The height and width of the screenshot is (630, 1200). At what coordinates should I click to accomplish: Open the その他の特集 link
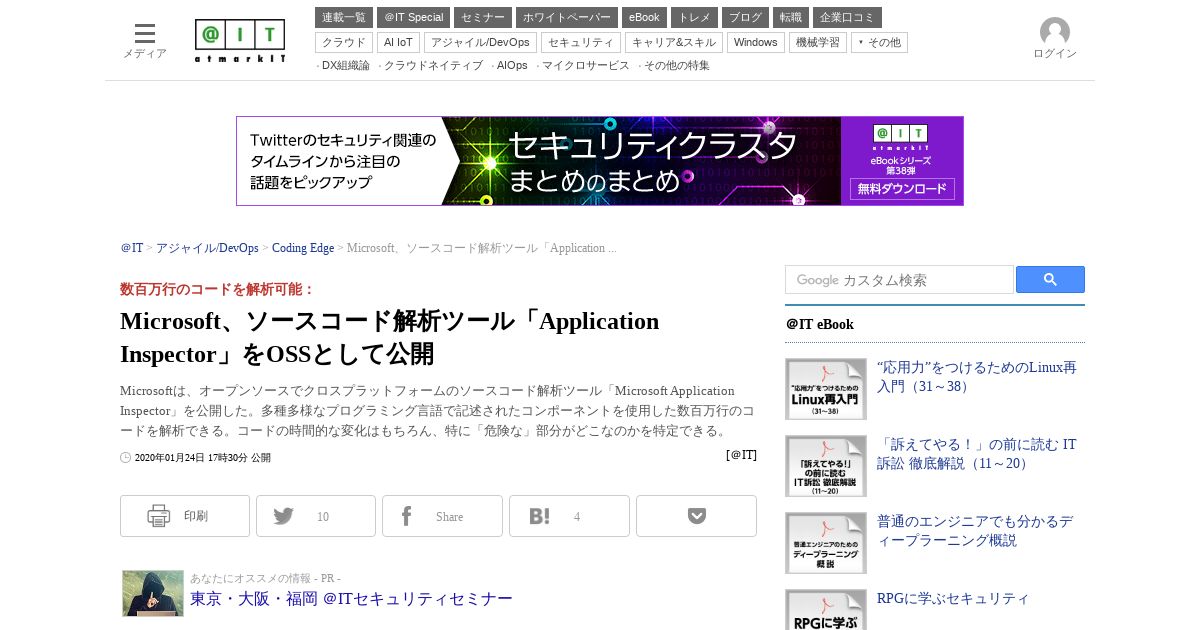(x=676, y=65)
